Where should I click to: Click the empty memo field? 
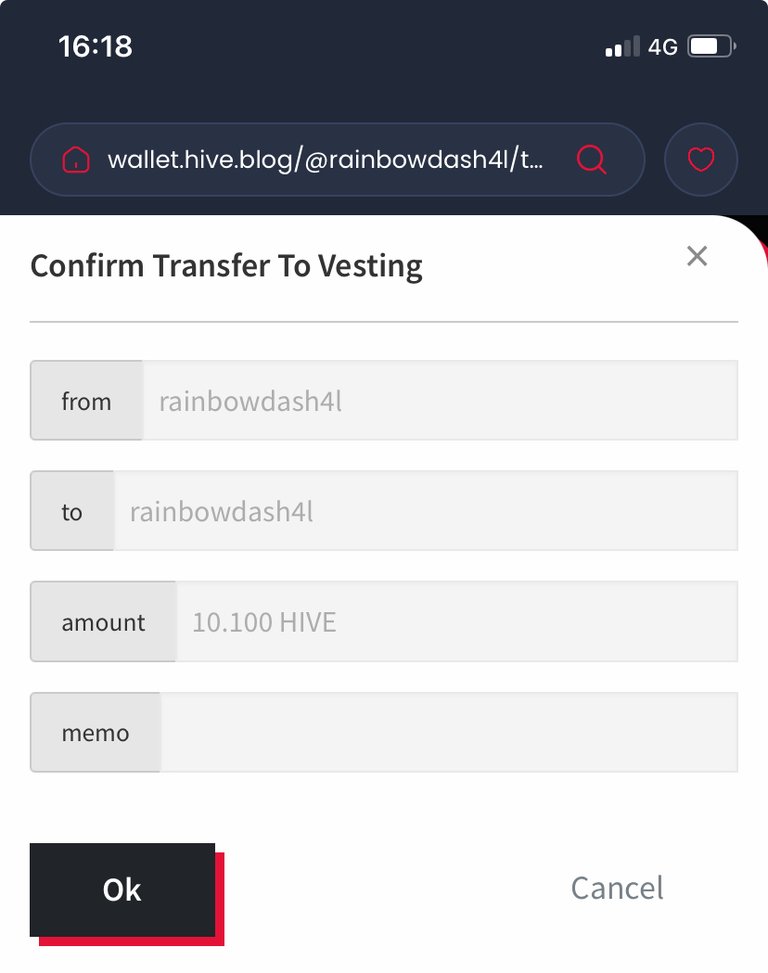[x=449, y=732]
